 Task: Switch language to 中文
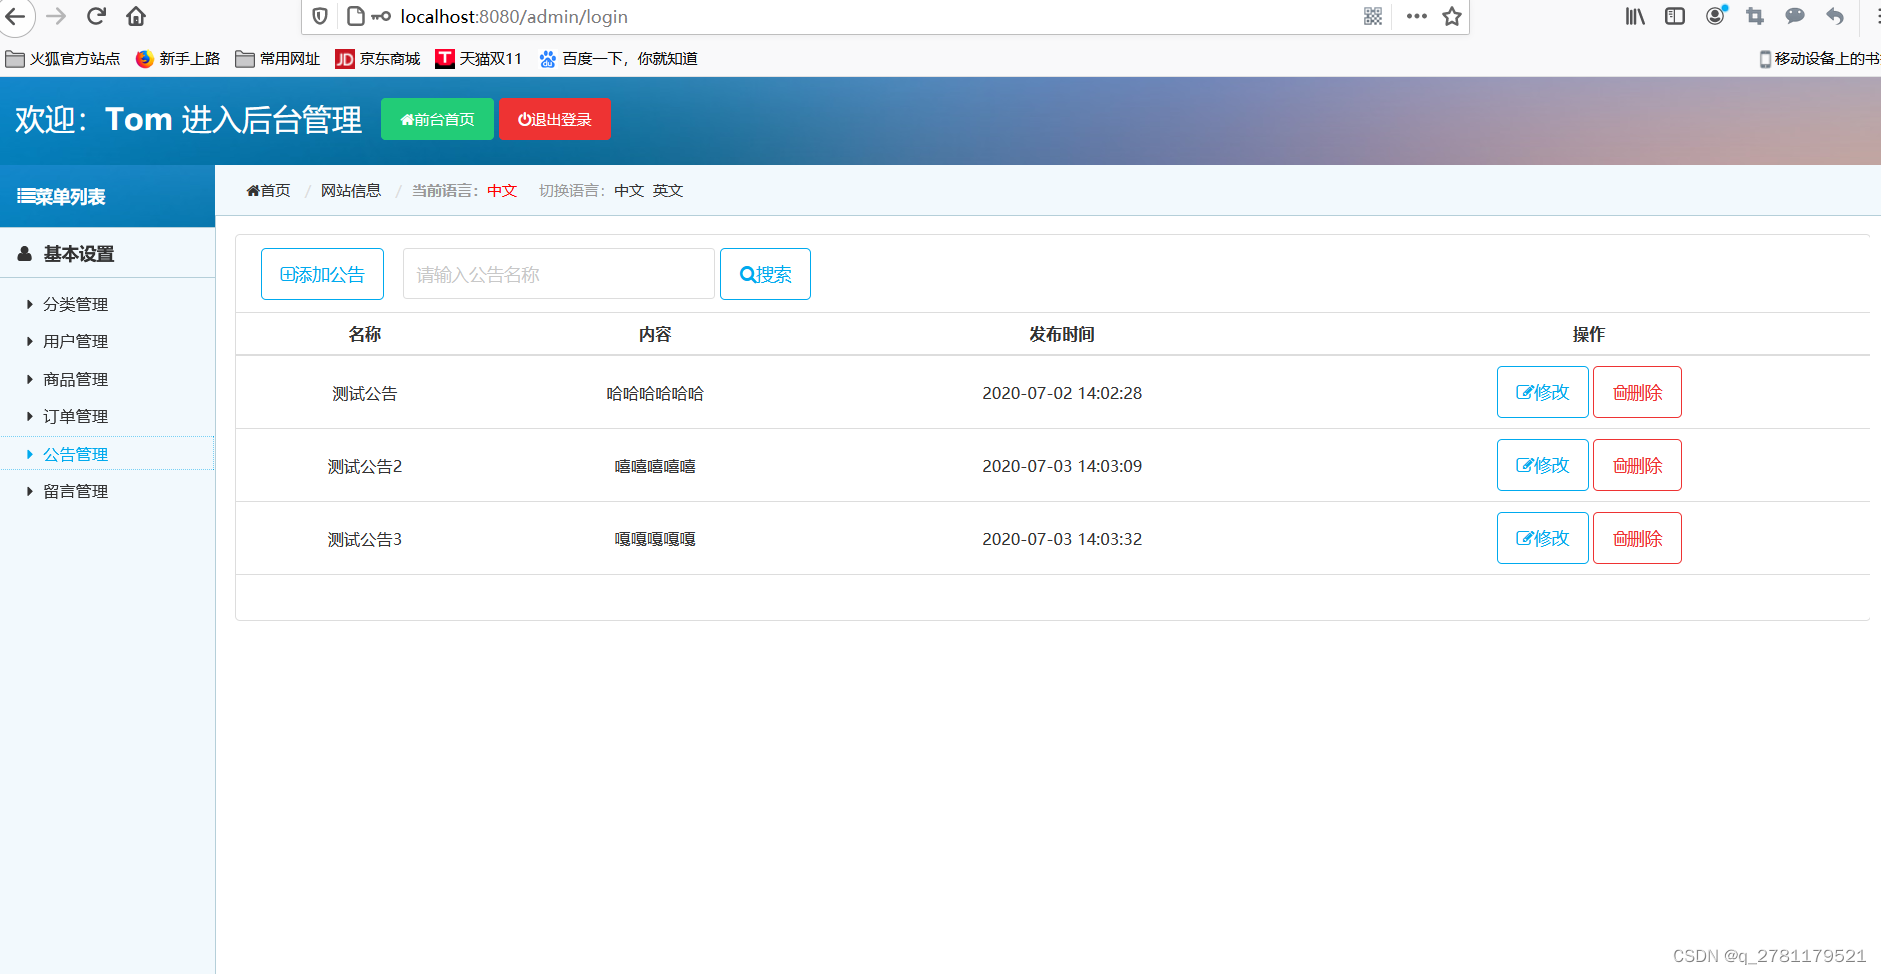[x=629, y=190]
